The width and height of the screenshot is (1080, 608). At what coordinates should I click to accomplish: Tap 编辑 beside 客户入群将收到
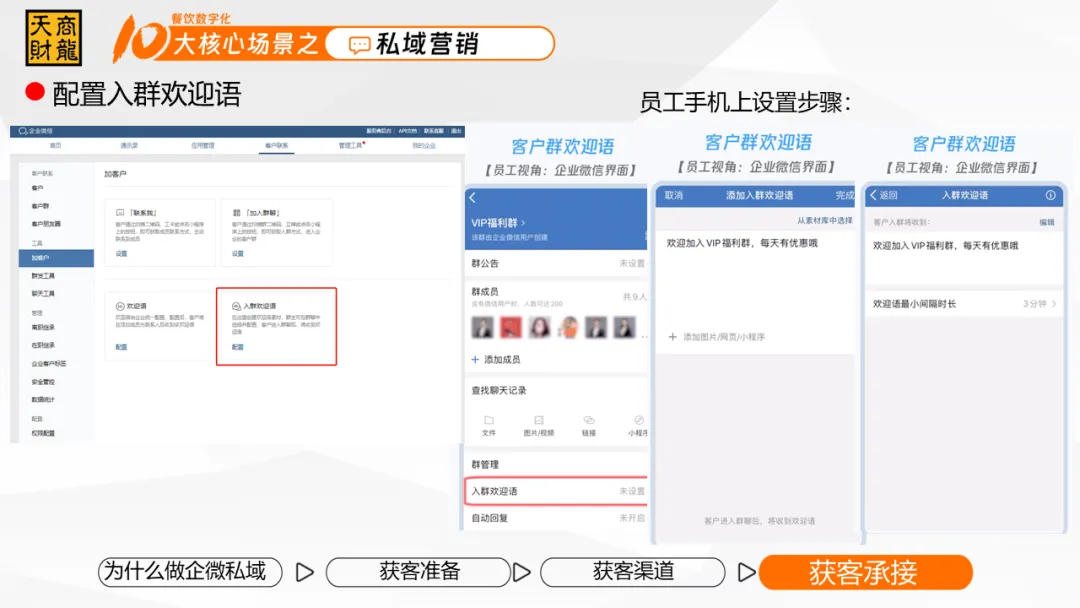(1047, 222)
